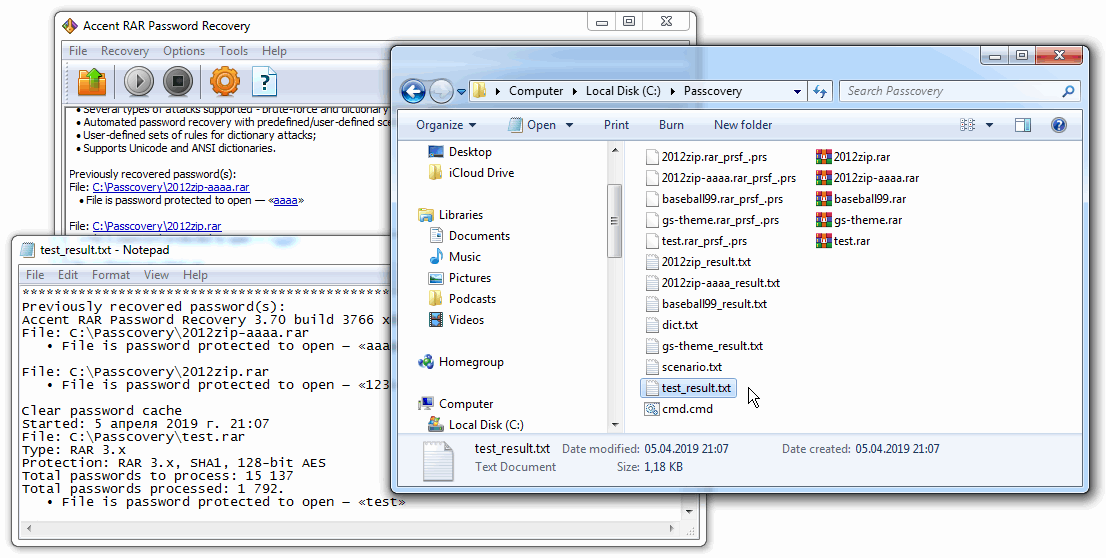Image resolution: width=1106 pixels, height=558 pixels.
Task: Click the aaaa password link
Action: [x=286, y=200]
